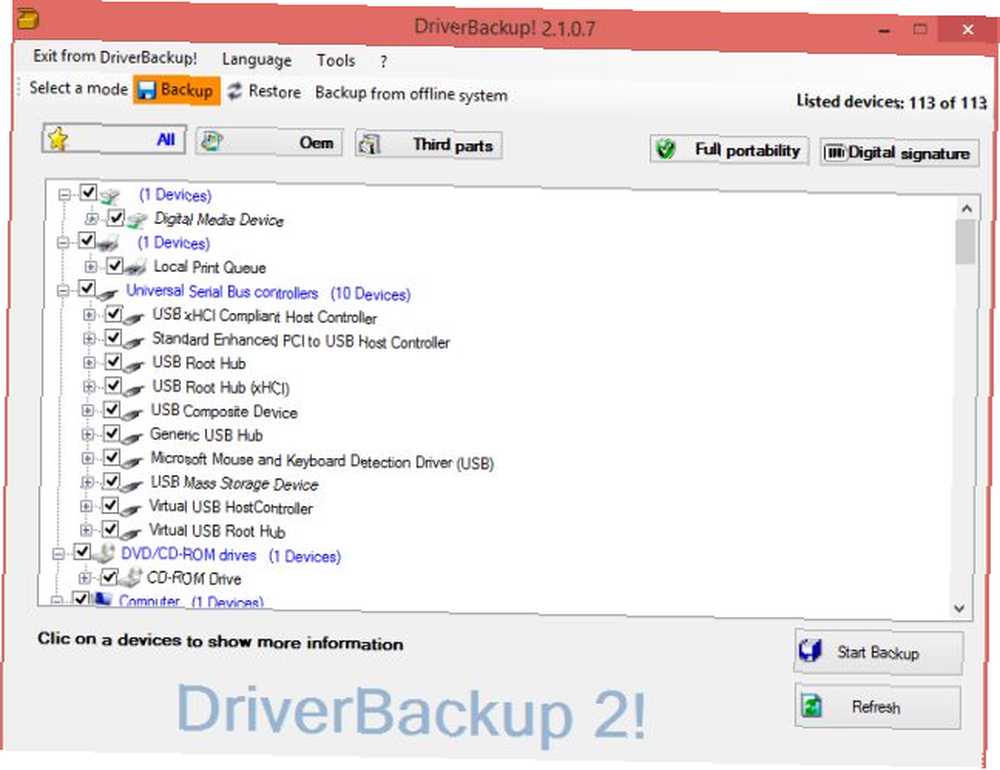Uncheck the CD-ROM Drive checkbox
Viewport: 1000px width, 770px height.
(x=109, y=576)
